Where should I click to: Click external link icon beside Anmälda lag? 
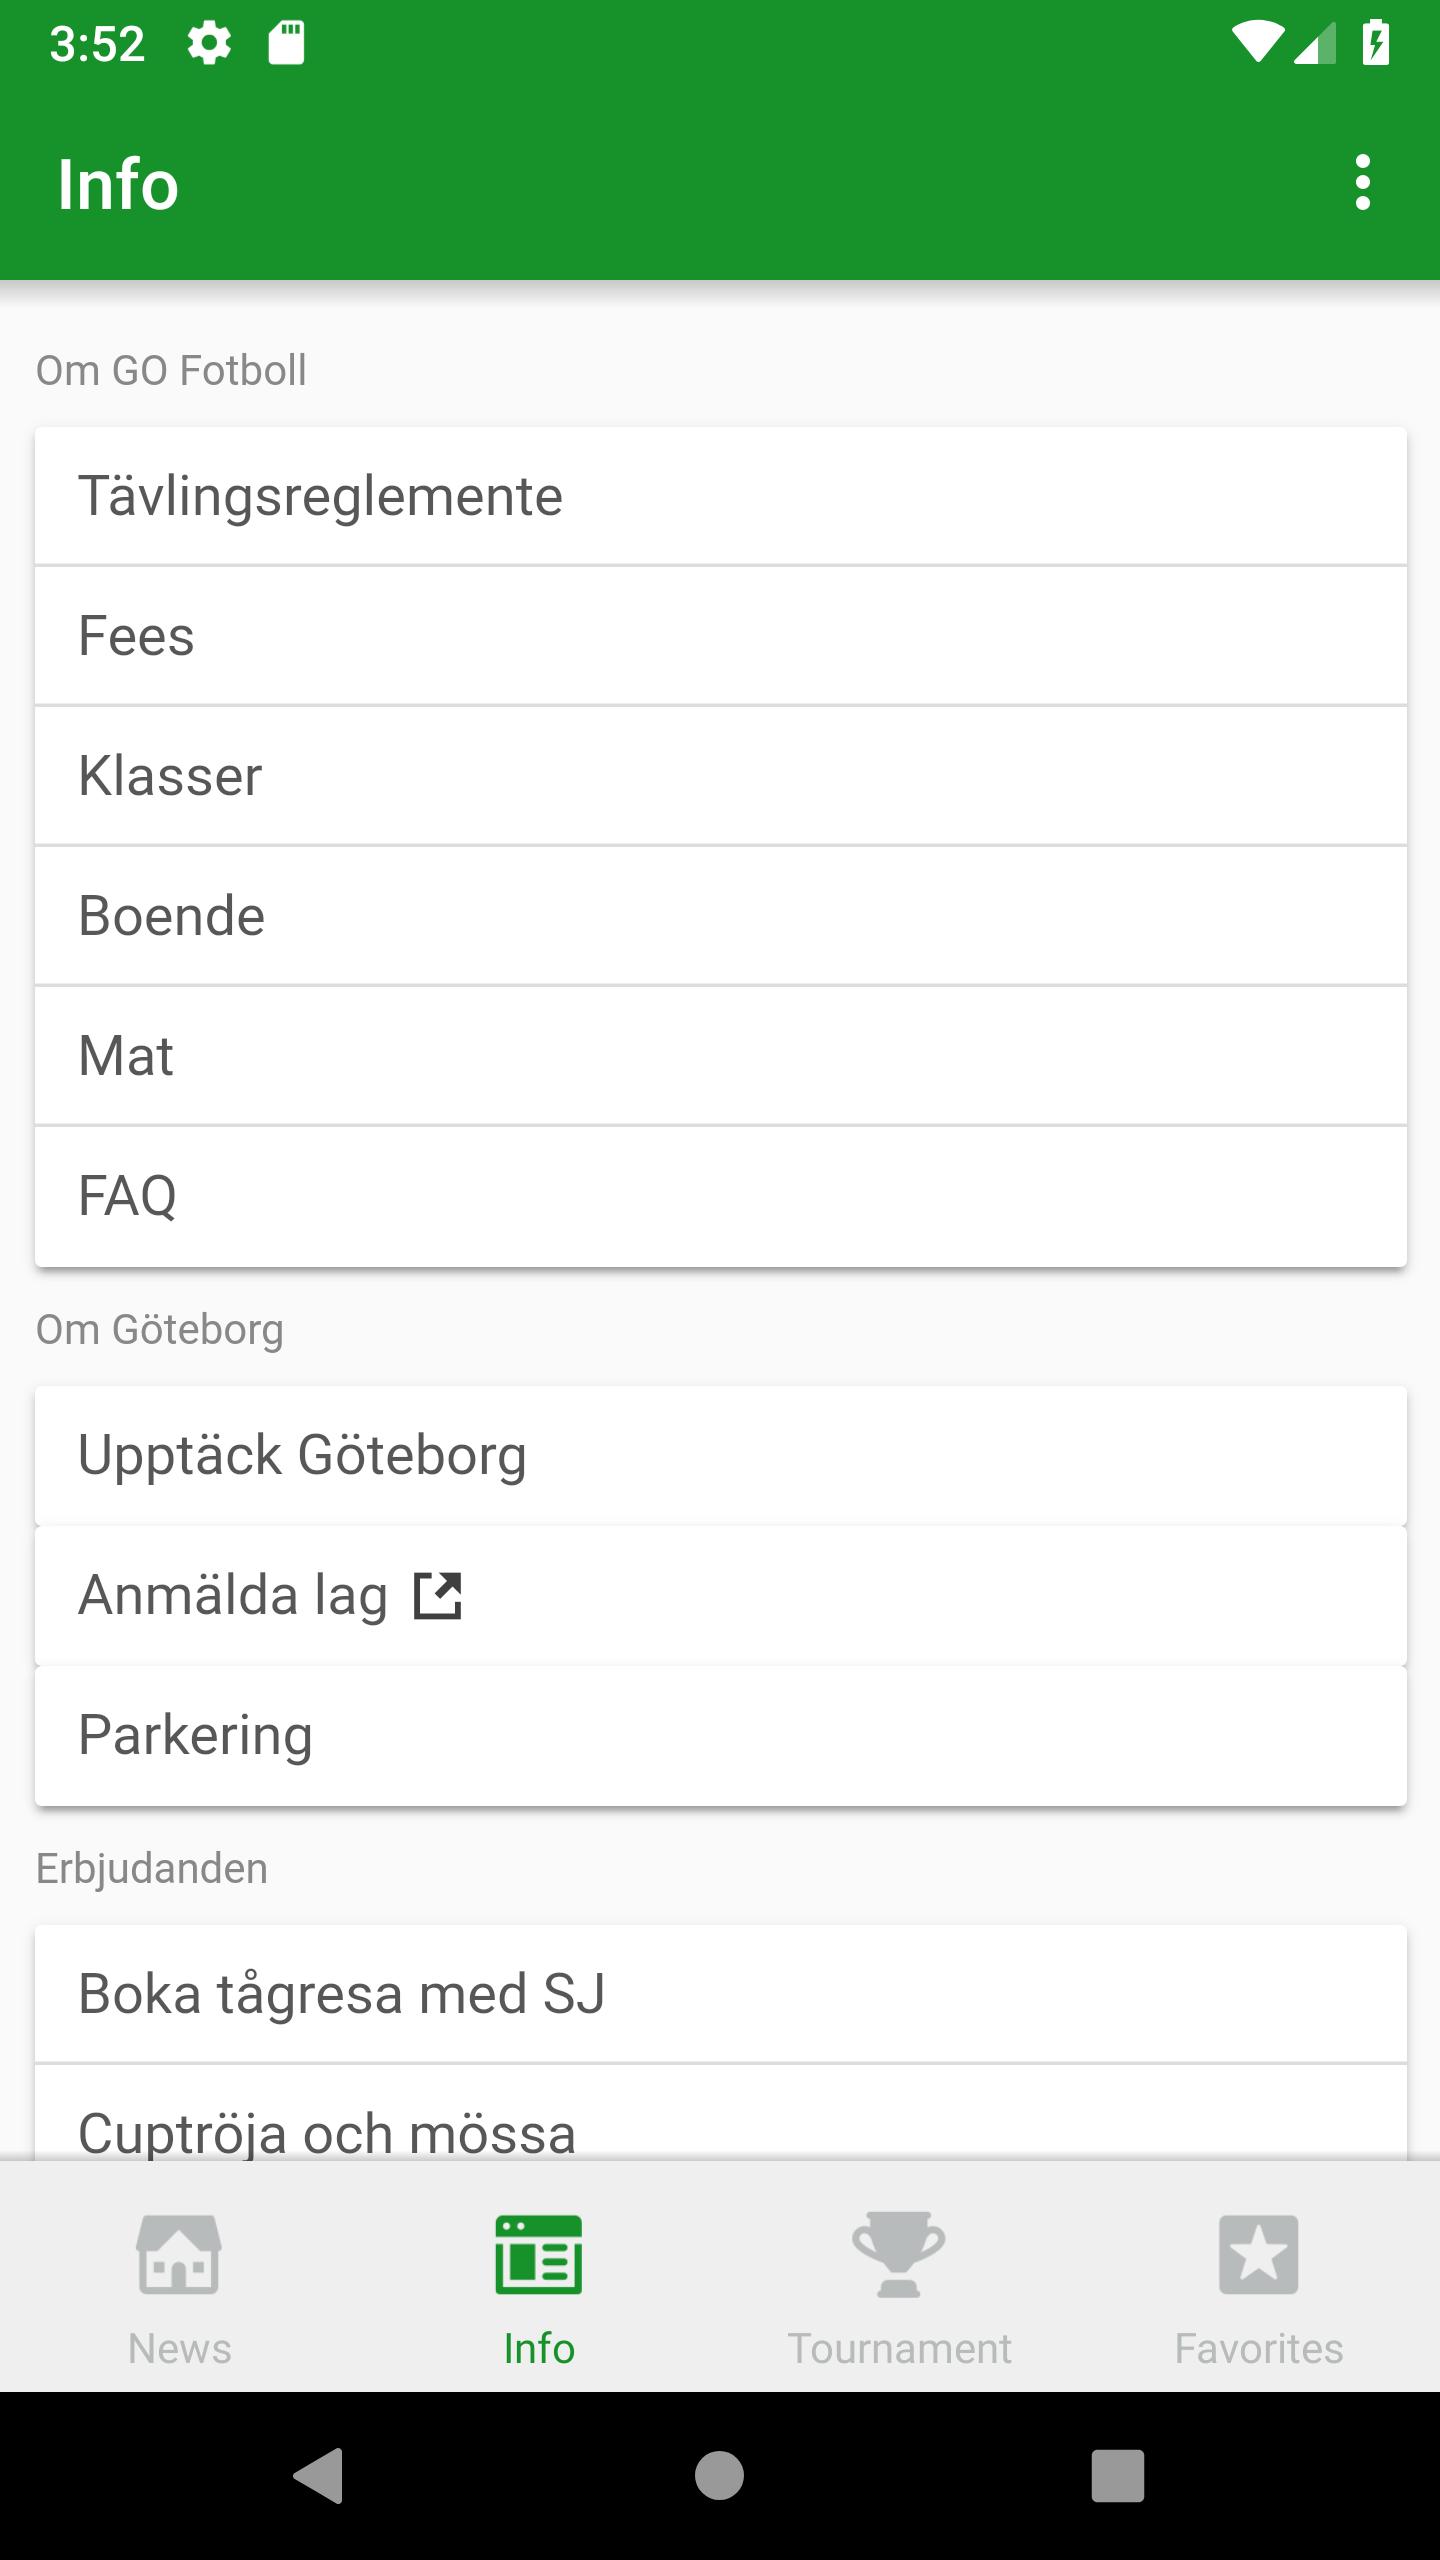point(438,1595)
